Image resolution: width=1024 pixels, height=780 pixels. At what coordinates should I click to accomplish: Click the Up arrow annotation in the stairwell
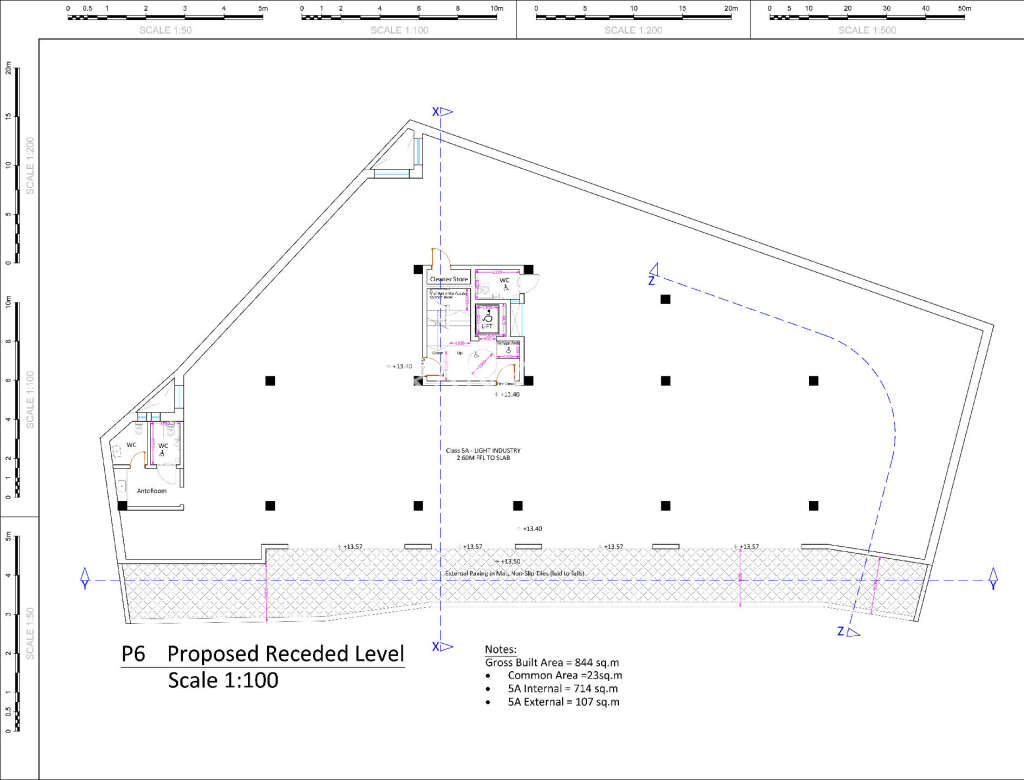pyautogui.click(x=460, y=353)
